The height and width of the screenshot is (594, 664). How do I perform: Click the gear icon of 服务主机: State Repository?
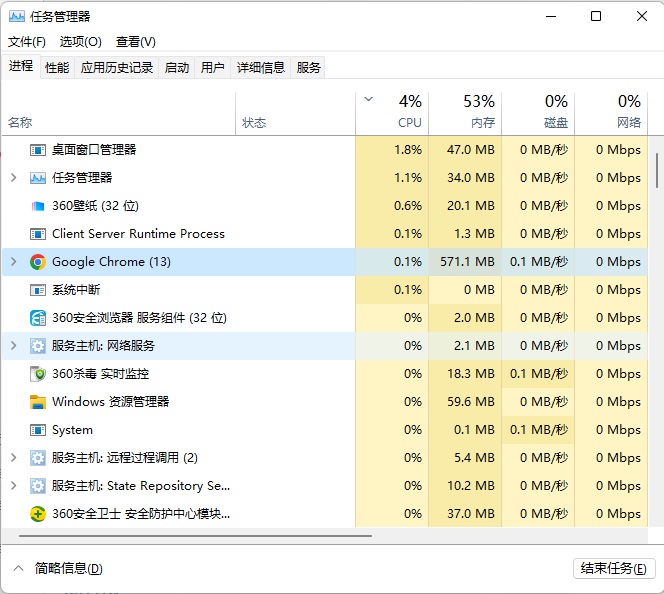pos(38,486)
